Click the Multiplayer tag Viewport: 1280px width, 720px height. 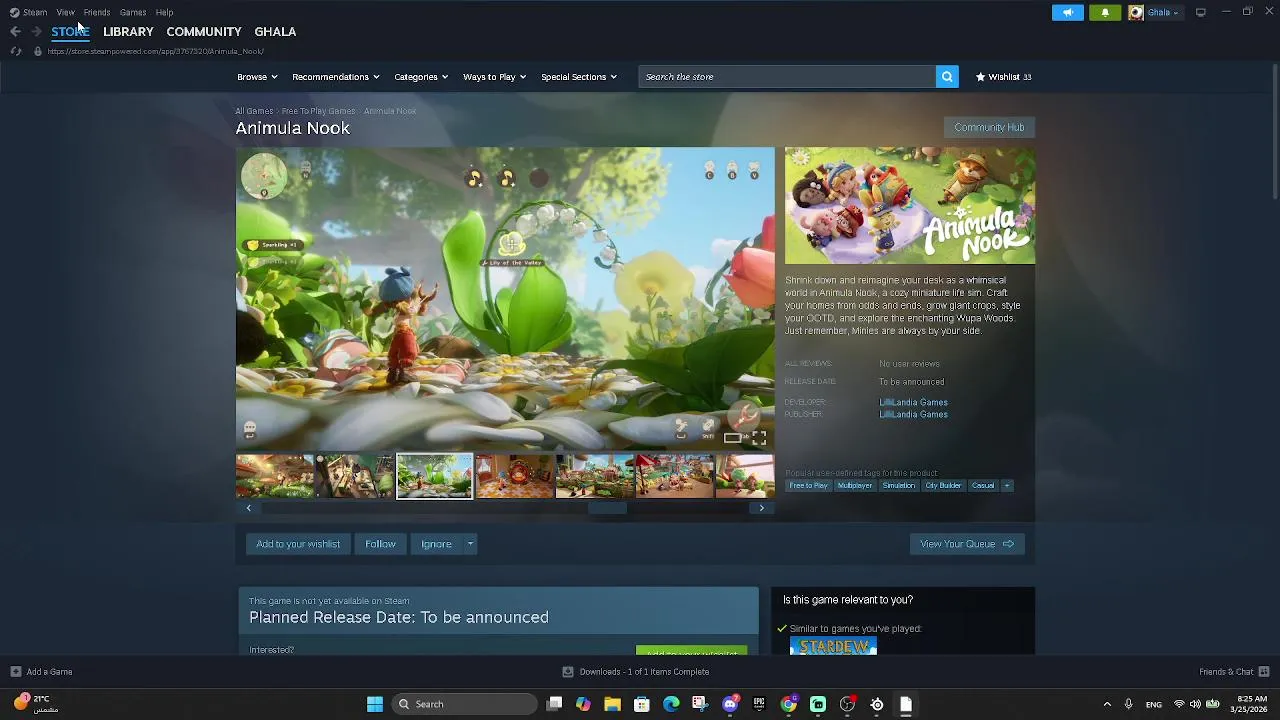click(x=855, y=486)
